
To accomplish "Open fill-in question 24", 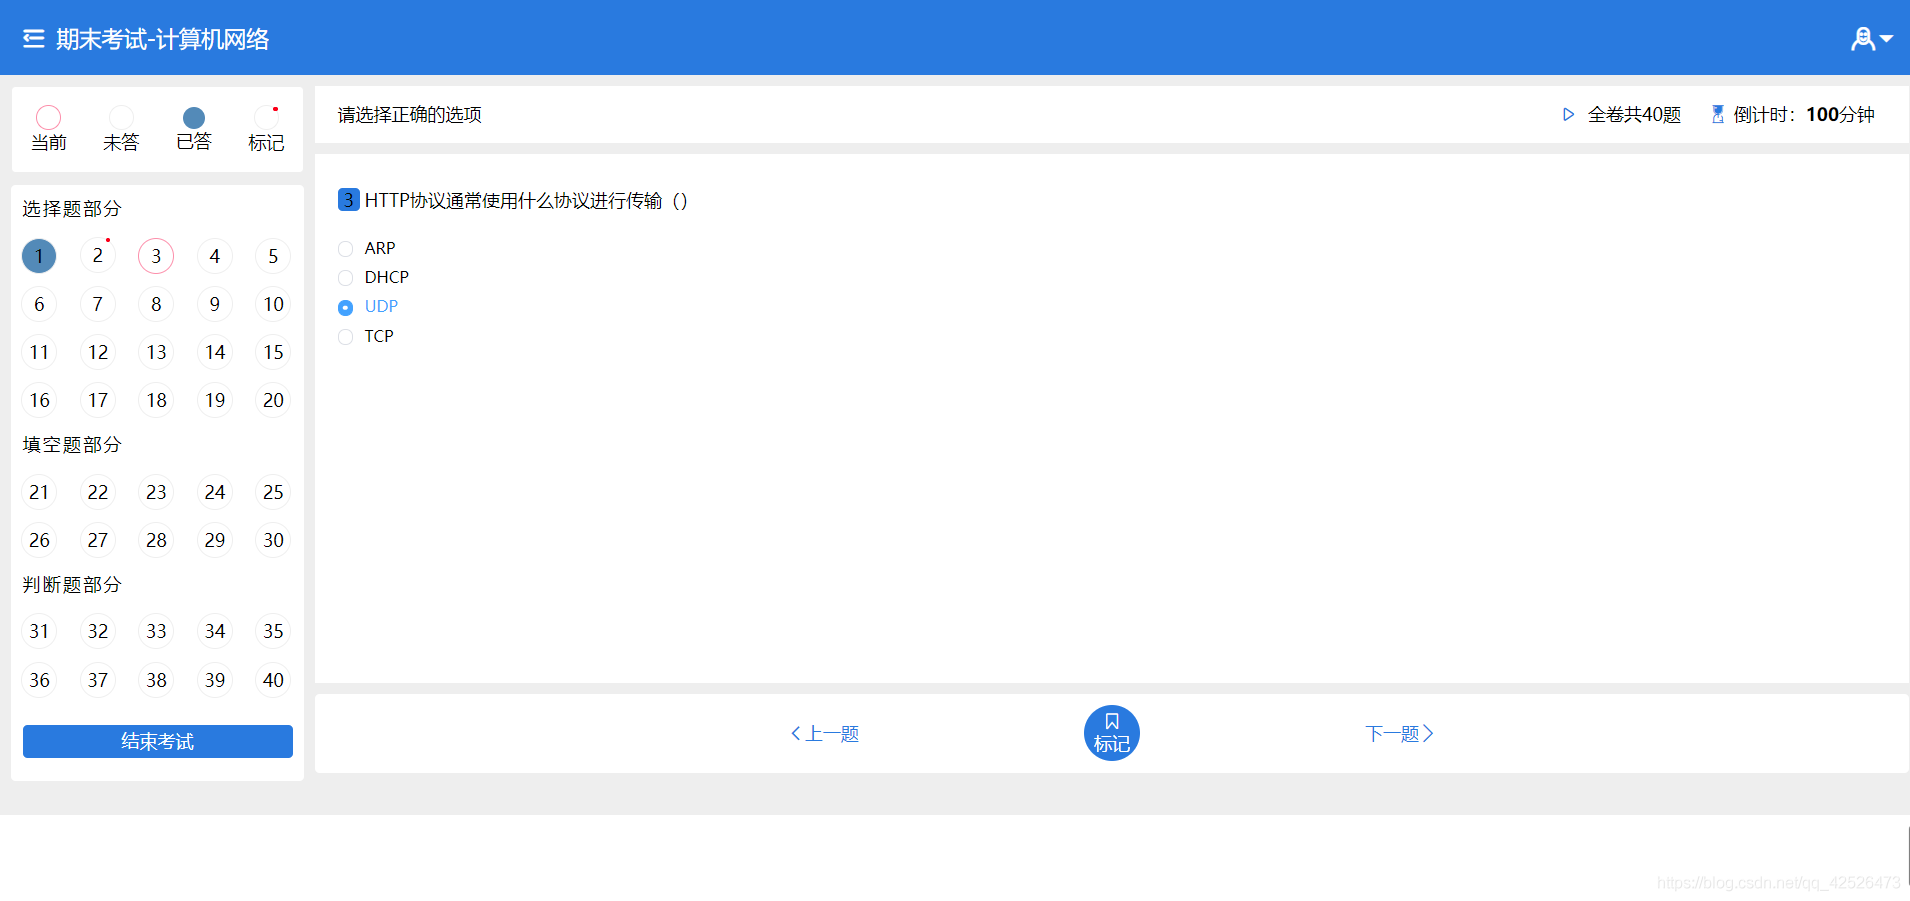I will click(x=215, y=492).
